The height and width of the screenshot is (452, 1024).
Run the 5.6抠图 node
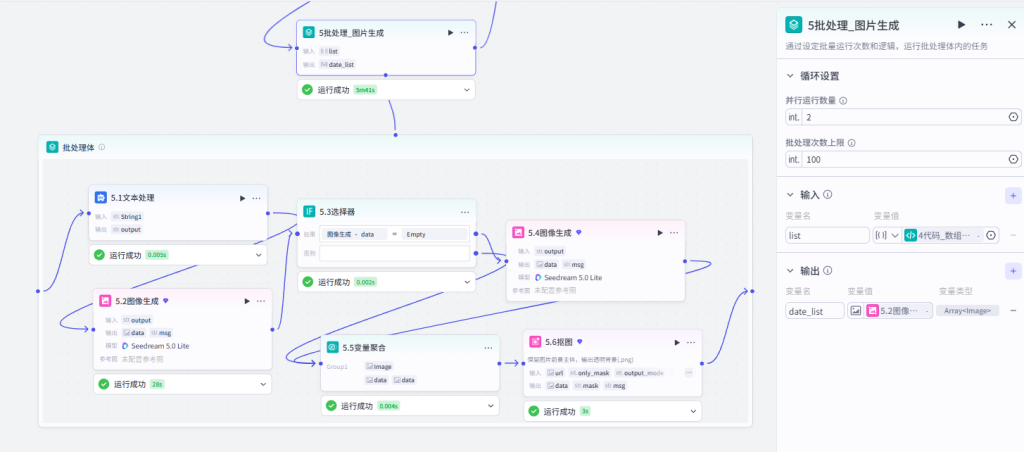[677, 342]
